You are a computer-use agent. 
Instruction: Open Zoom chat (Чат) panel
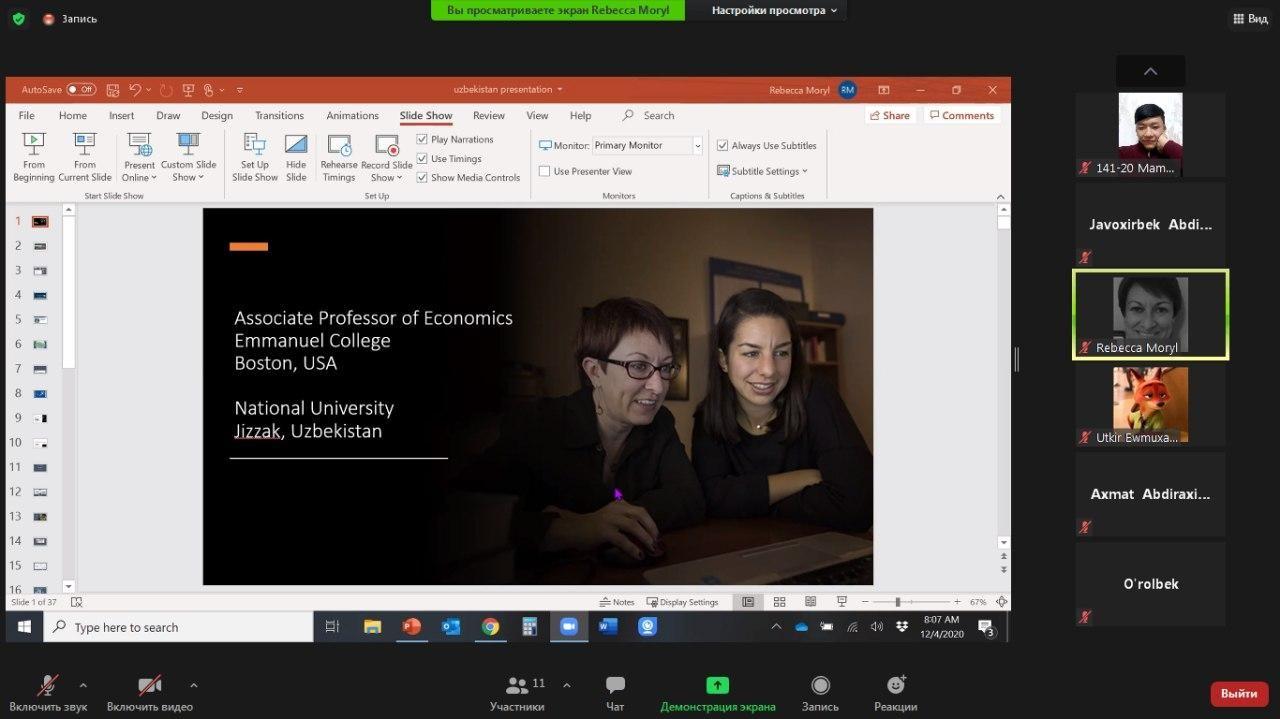click(x=615, y=686)
